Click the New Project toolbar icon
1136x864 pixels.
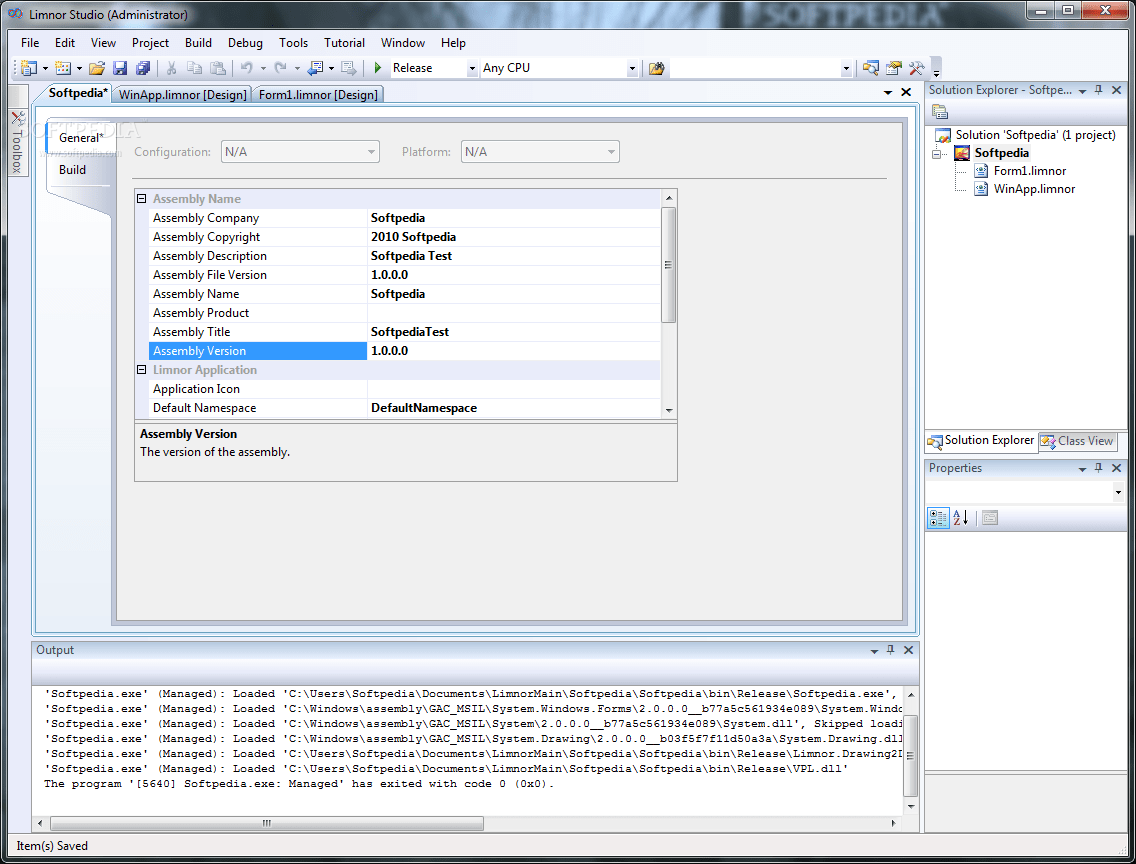point(28,68)
